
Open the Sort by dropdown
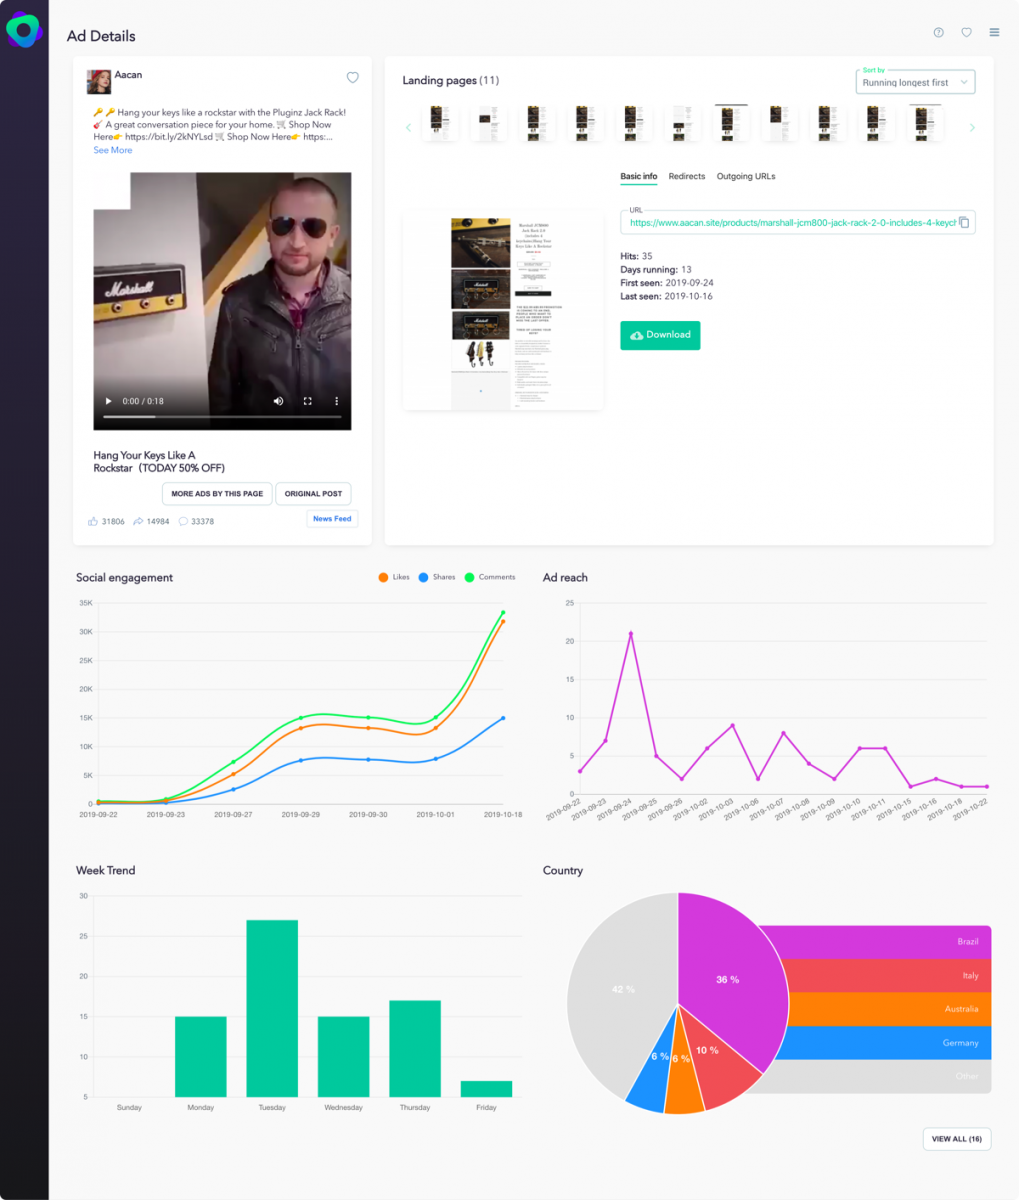coord(915,82)
